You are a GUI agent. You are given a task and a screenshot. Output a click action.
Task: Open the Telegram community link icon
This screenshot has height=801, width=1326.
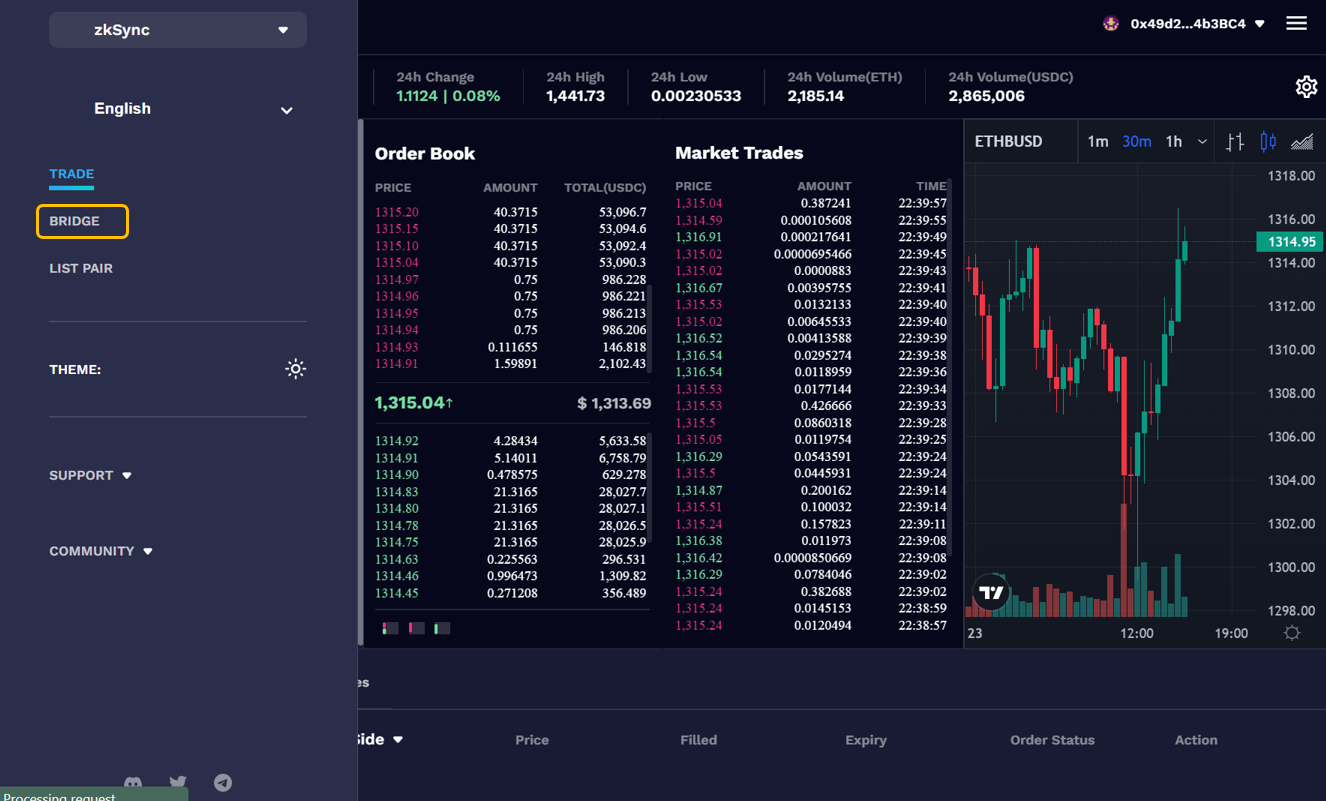[x=223, y=783]
